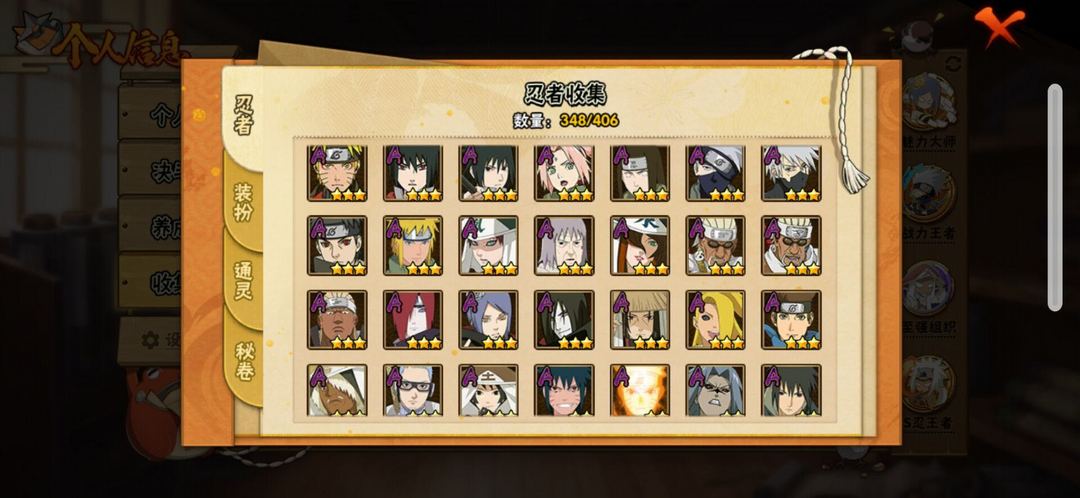This screenshot has height=498, width=1080.
Task: Open the 魅力大师 badge icon in the right sidebar
Action: point(928,102)
